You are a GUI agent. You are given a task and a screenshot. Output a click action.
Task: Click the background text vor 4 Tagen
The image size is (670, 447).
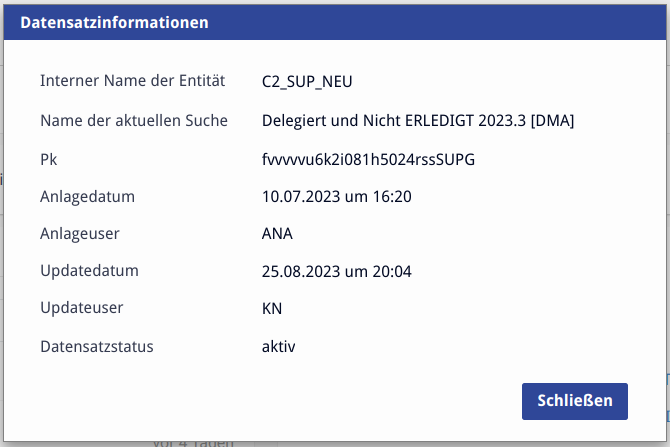(x=193, y=442)
